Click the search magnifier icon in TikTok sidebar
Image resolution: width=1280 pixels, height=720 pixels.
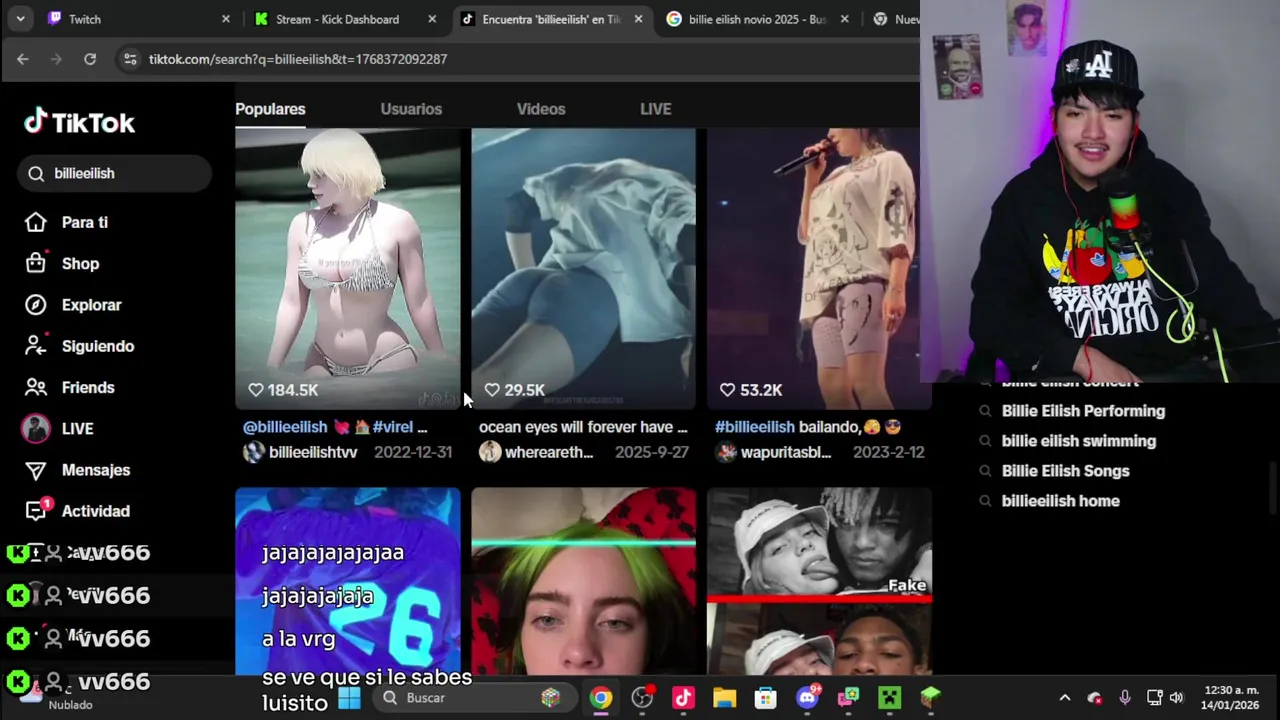pos(36,174)
